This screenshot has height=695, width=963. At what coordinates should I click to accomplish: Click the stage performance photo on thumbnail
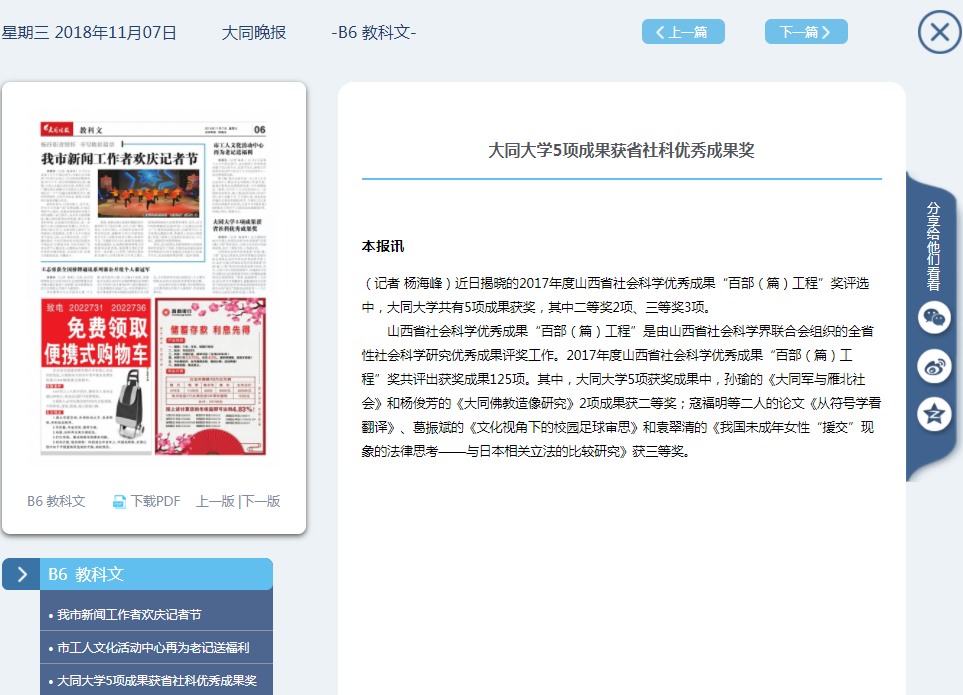tap(149, 193)
